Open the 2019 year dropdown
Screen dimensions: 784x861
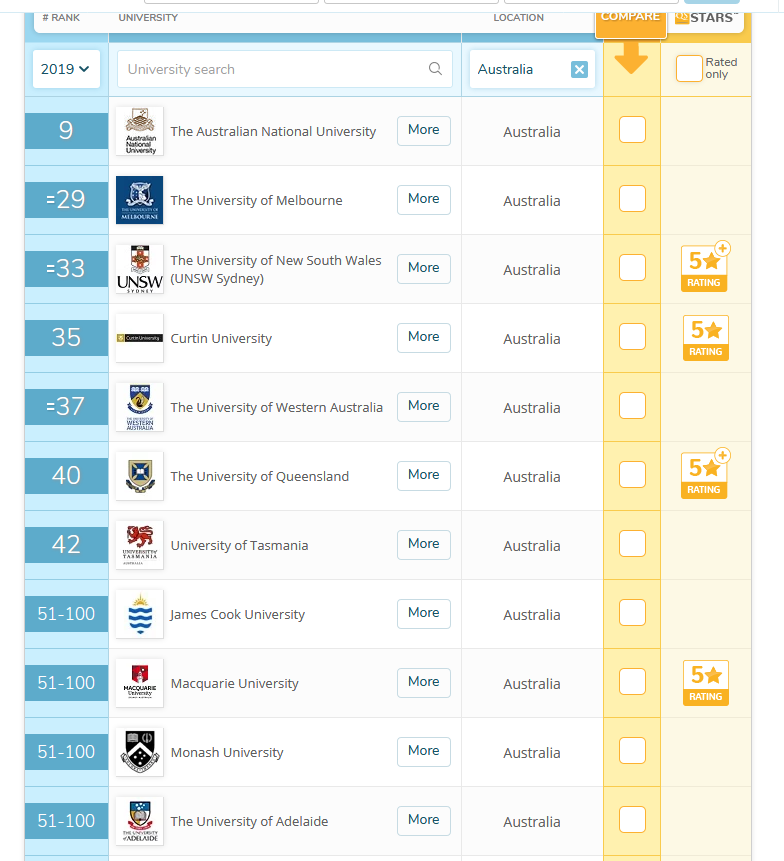pos(66,69)
